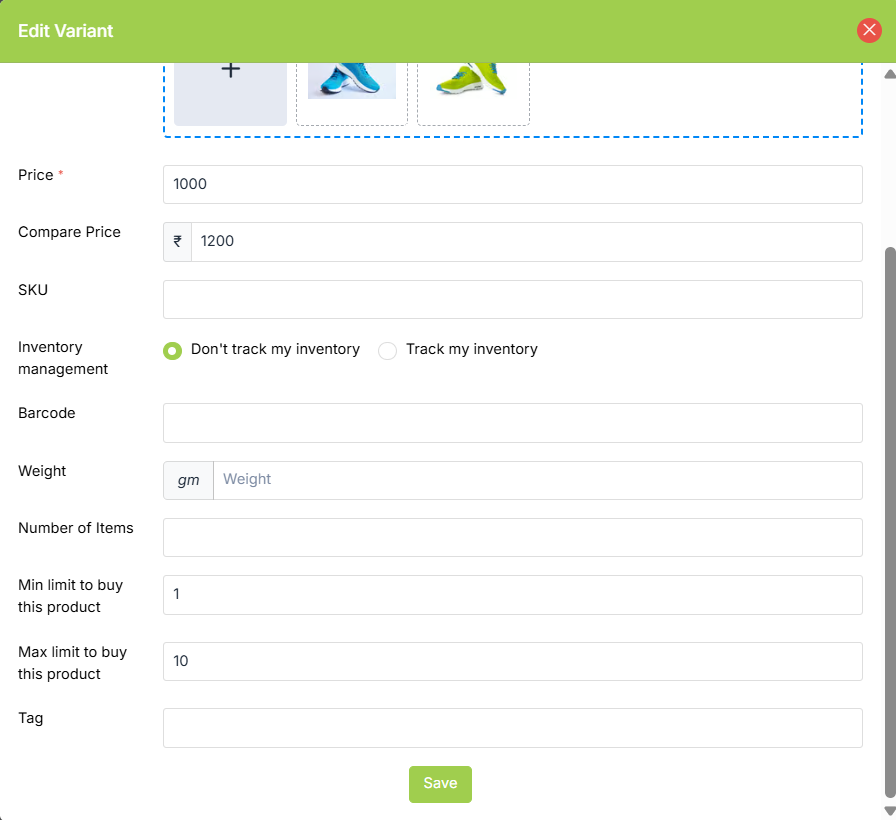Click the Price input field
The height and width of the screenshot is (820, 896).
point(512,184)
